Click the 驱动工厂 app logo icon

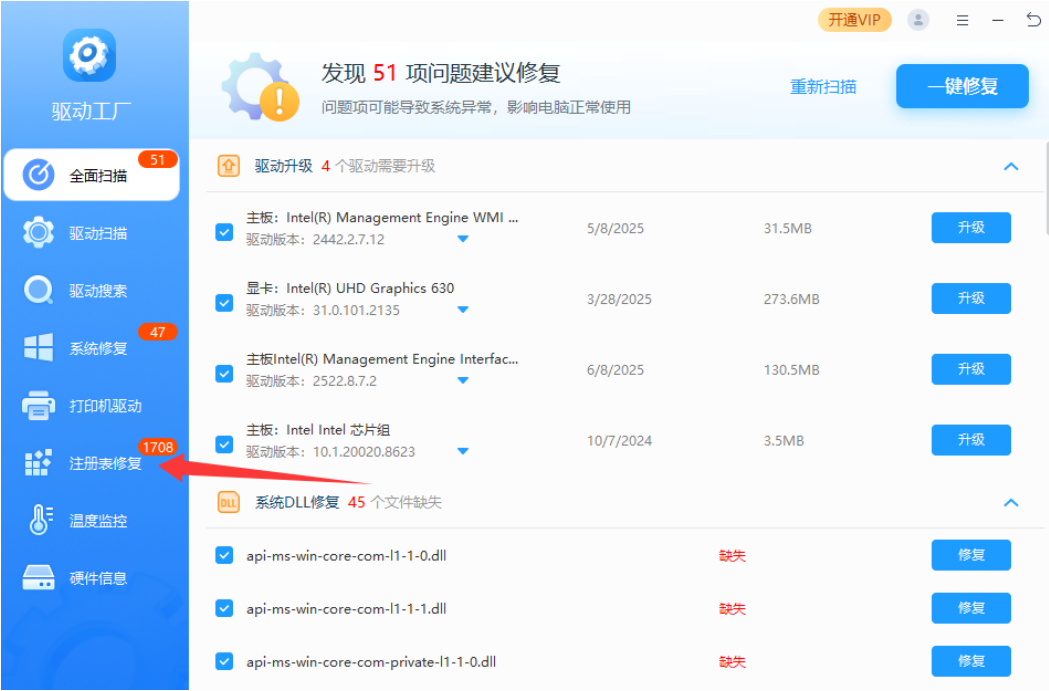[89, 56]
